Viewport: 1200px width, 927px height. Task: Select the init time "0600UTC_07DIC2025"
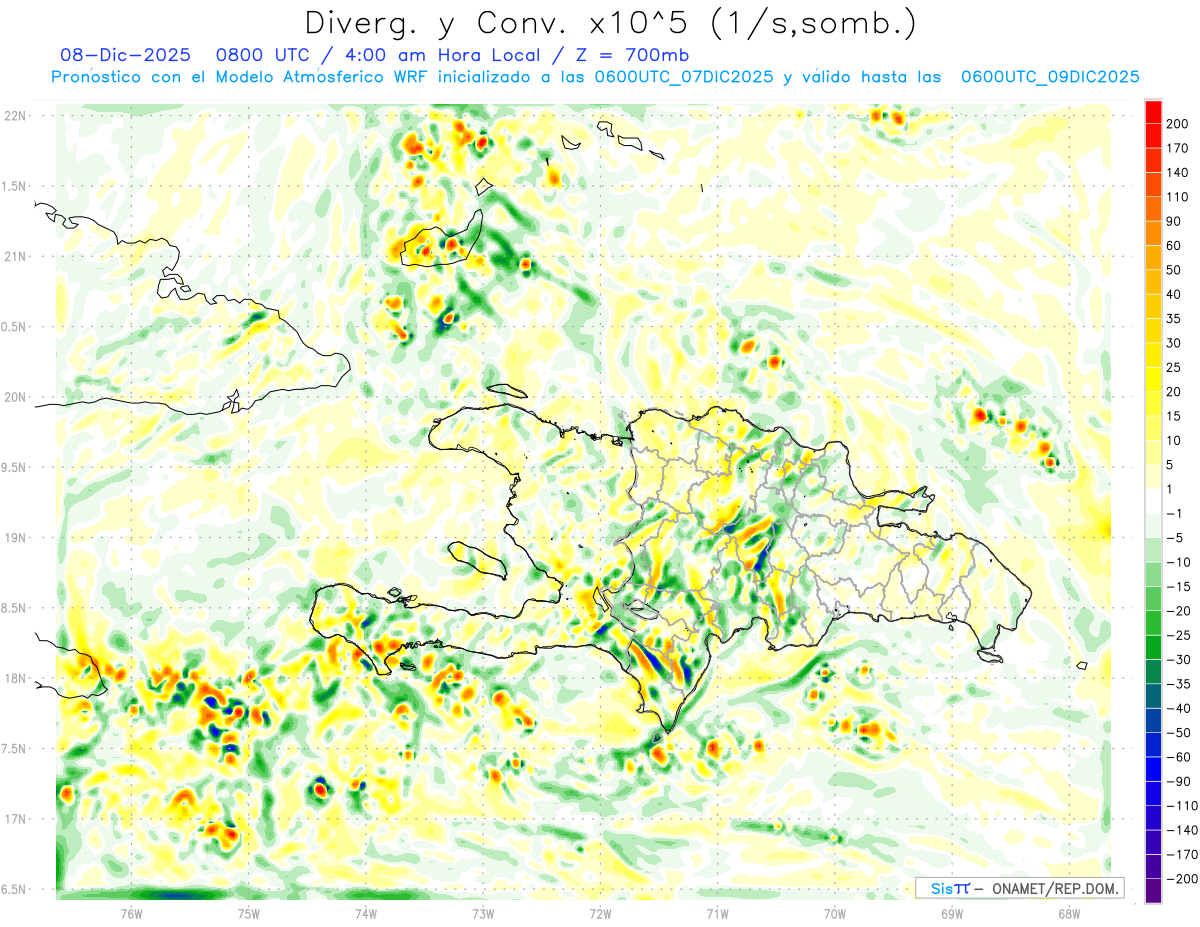tap(683, 77)
